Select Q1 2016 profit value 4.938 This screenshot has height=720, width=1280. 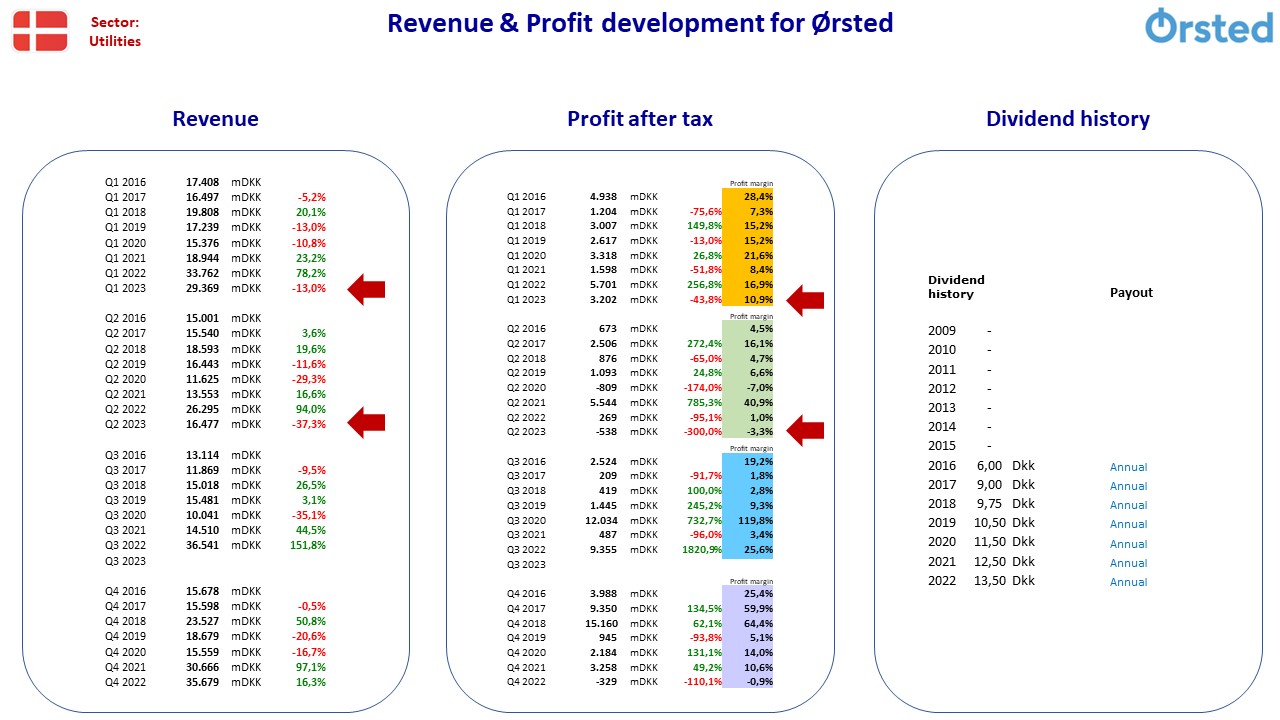pyautogui.click(x=603, y=197)
